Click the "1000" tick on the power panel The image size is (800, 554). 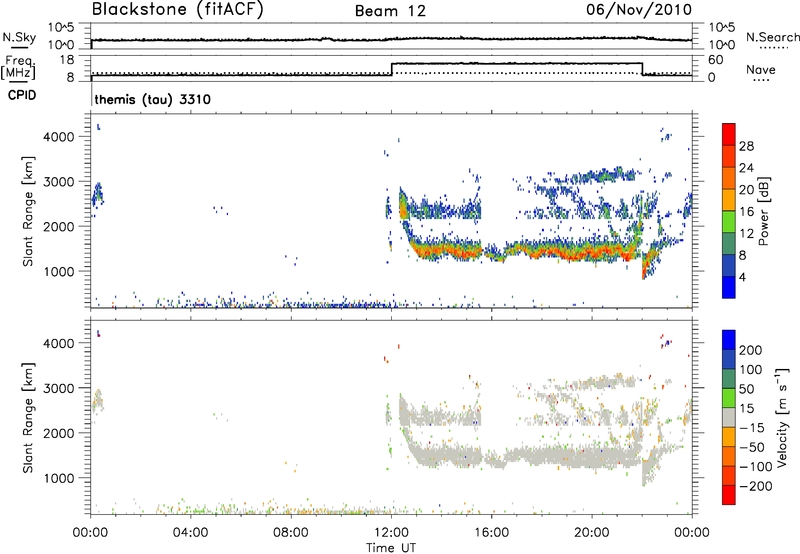[x=59, y=271]
